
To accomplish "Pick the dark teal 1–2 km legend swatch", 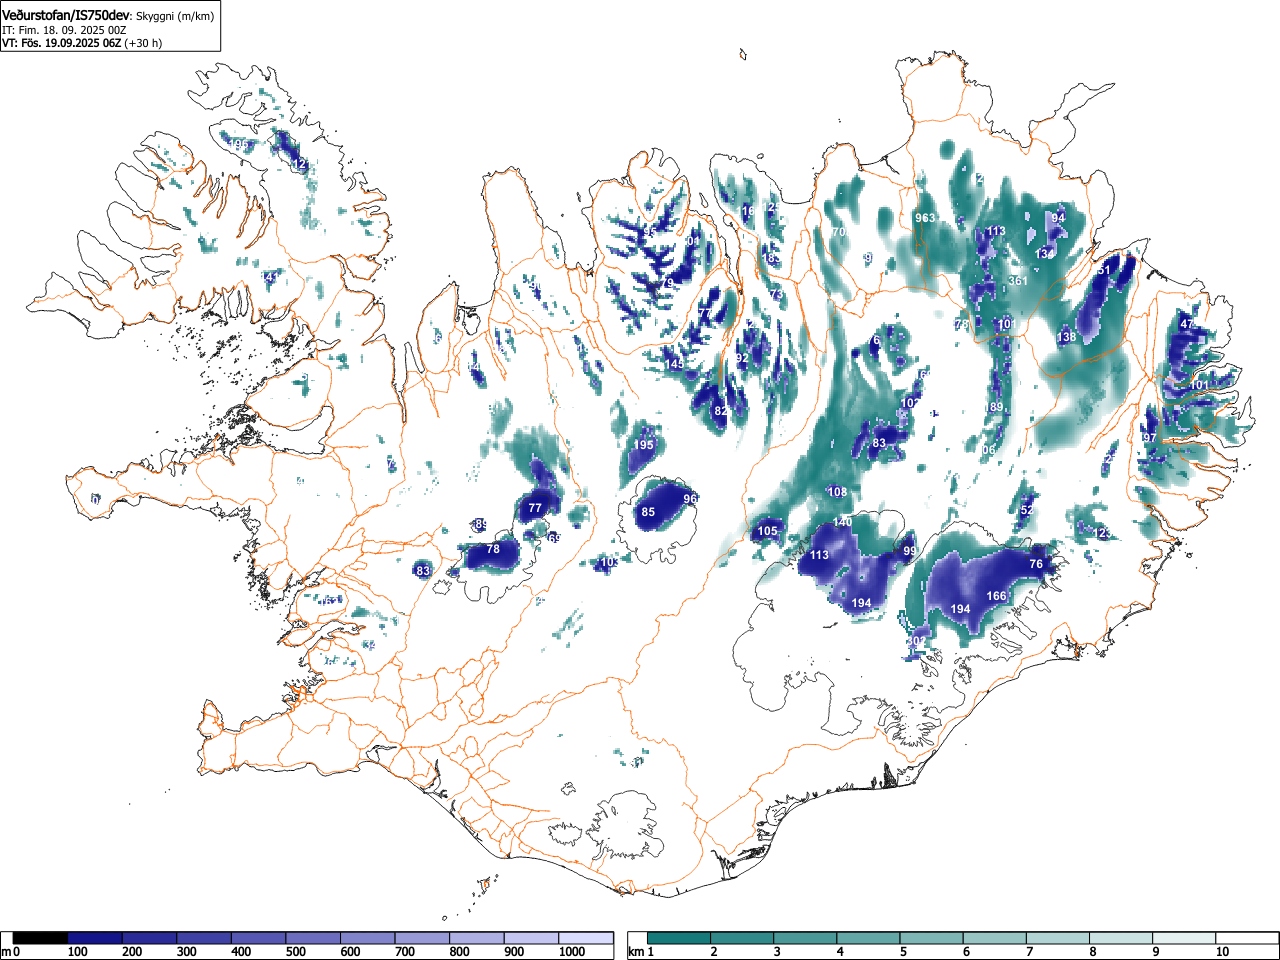I will point(680,938).
